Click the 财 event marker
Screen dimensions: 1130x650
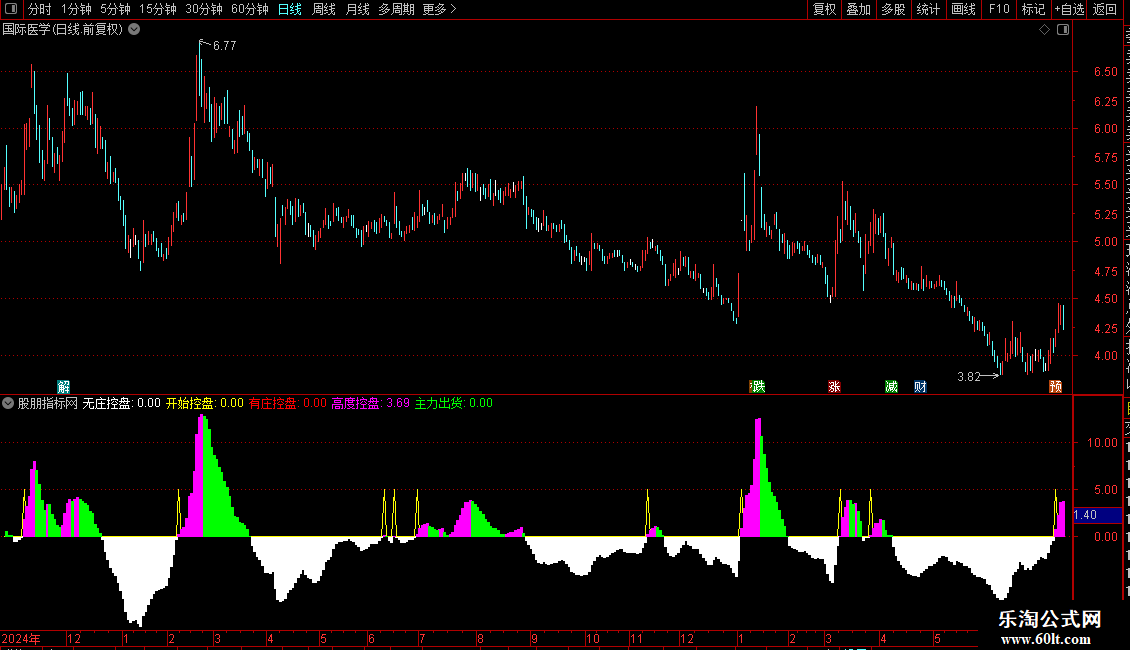920,387
